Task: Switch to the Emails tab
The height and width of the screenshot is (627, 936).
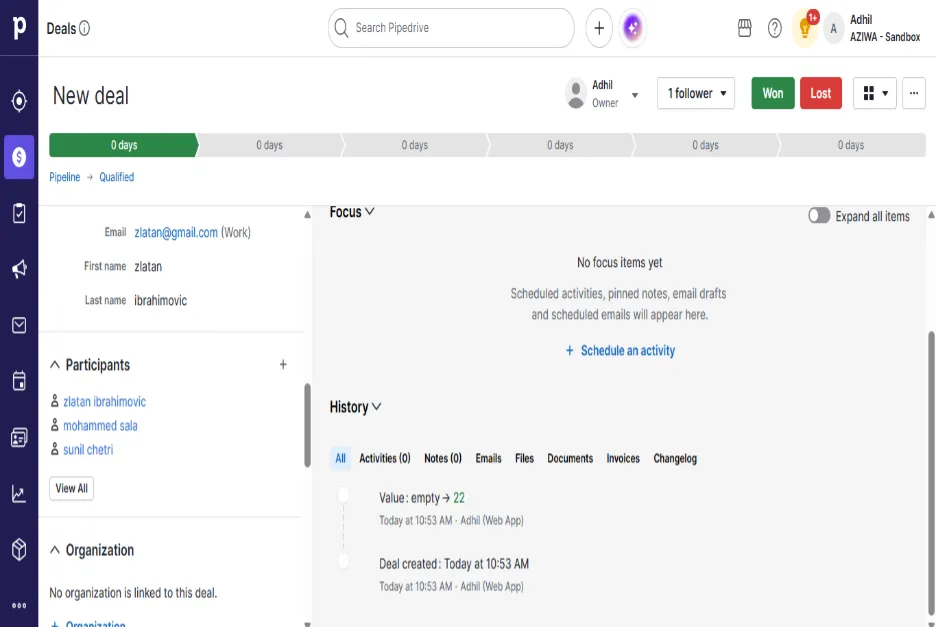Action: click(x=488, y=459)
